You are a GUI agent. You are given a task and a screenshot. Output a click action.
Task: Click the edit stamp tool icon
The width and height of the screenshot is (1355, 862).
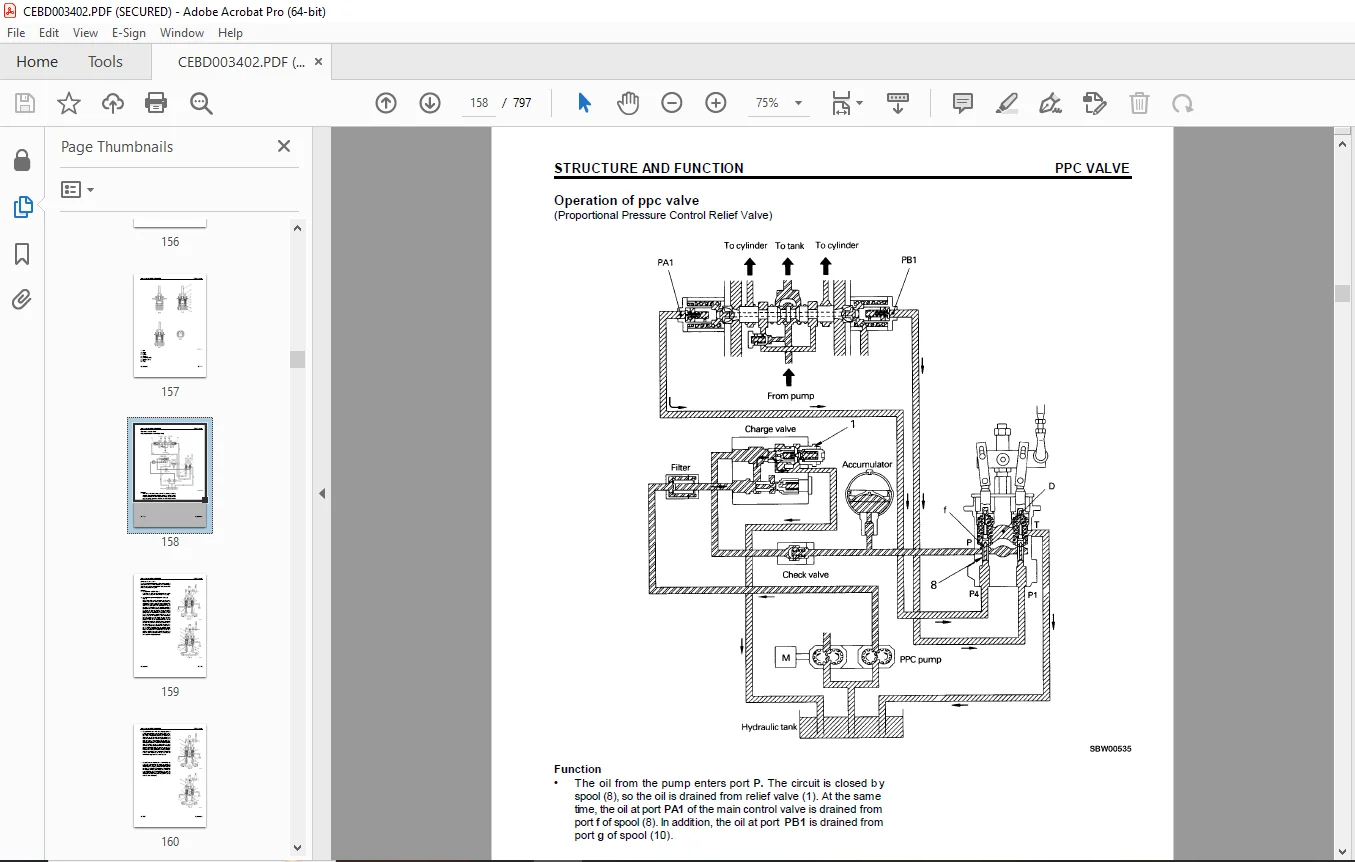[1095, 103]
